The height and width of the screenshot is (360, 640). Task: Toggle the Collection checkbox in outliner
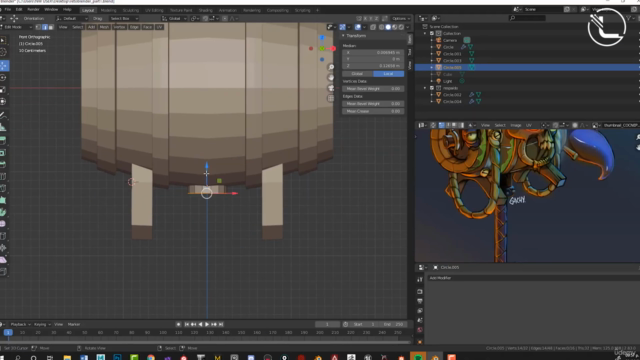pos(431,33)
